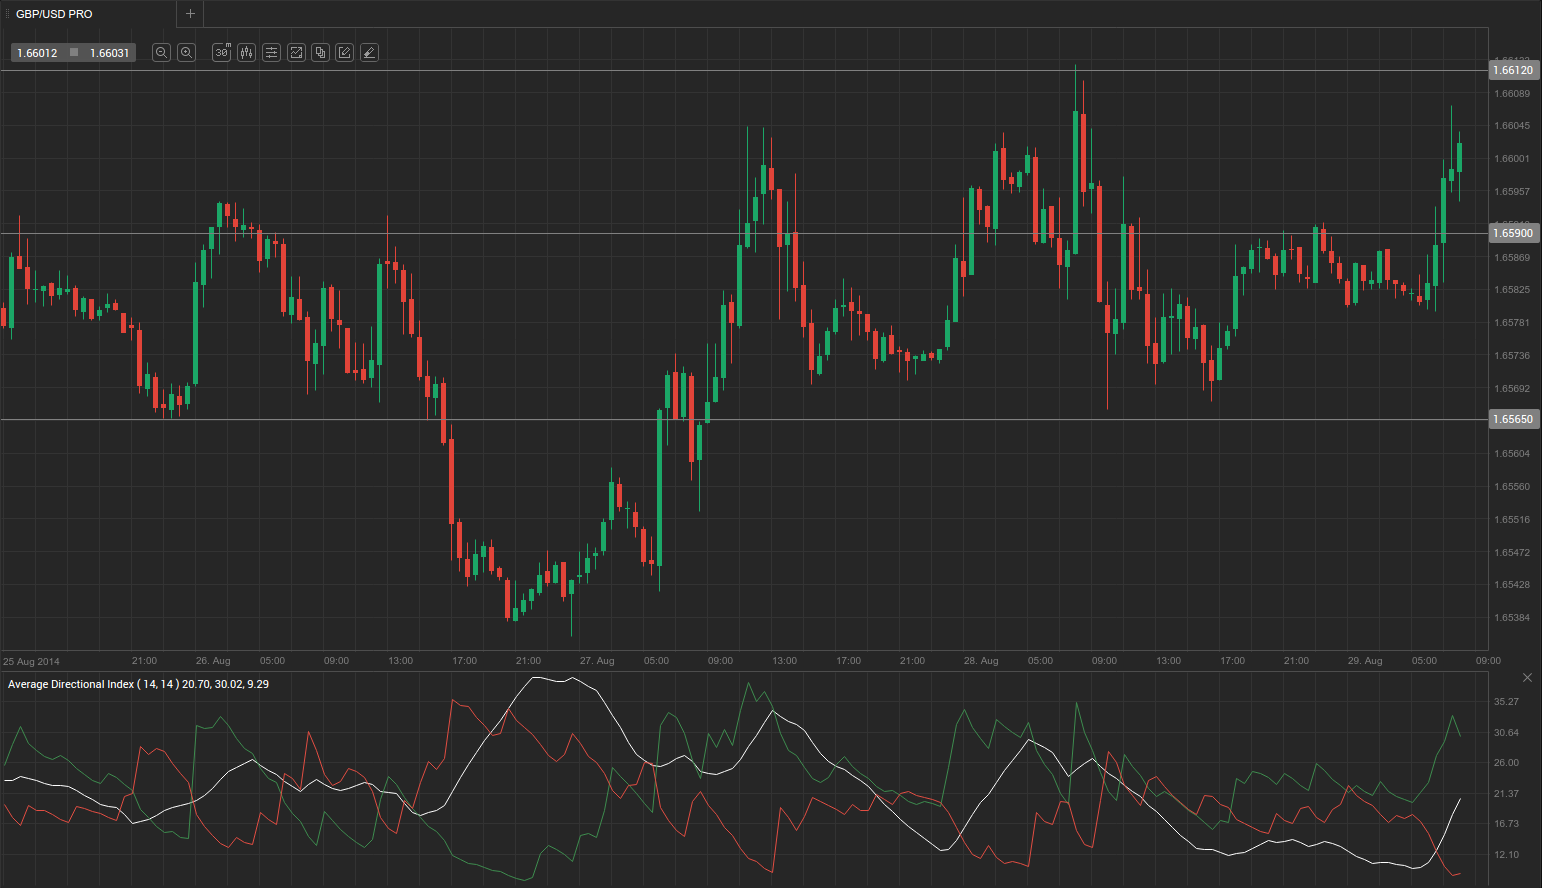Open the 30-minute timeframe selector
The width and height of the screenshot is (1542, 888).
click(x=222, y=53)
